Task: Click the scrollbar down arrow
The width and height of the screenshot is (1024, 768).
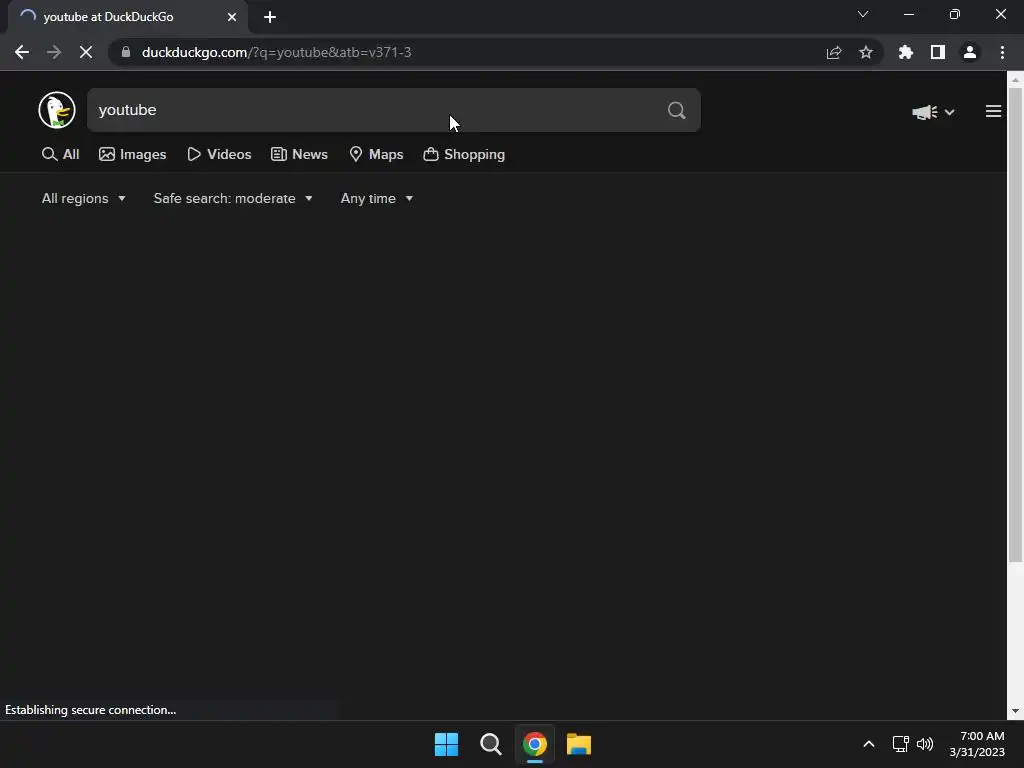Action: click(1015, 711)
